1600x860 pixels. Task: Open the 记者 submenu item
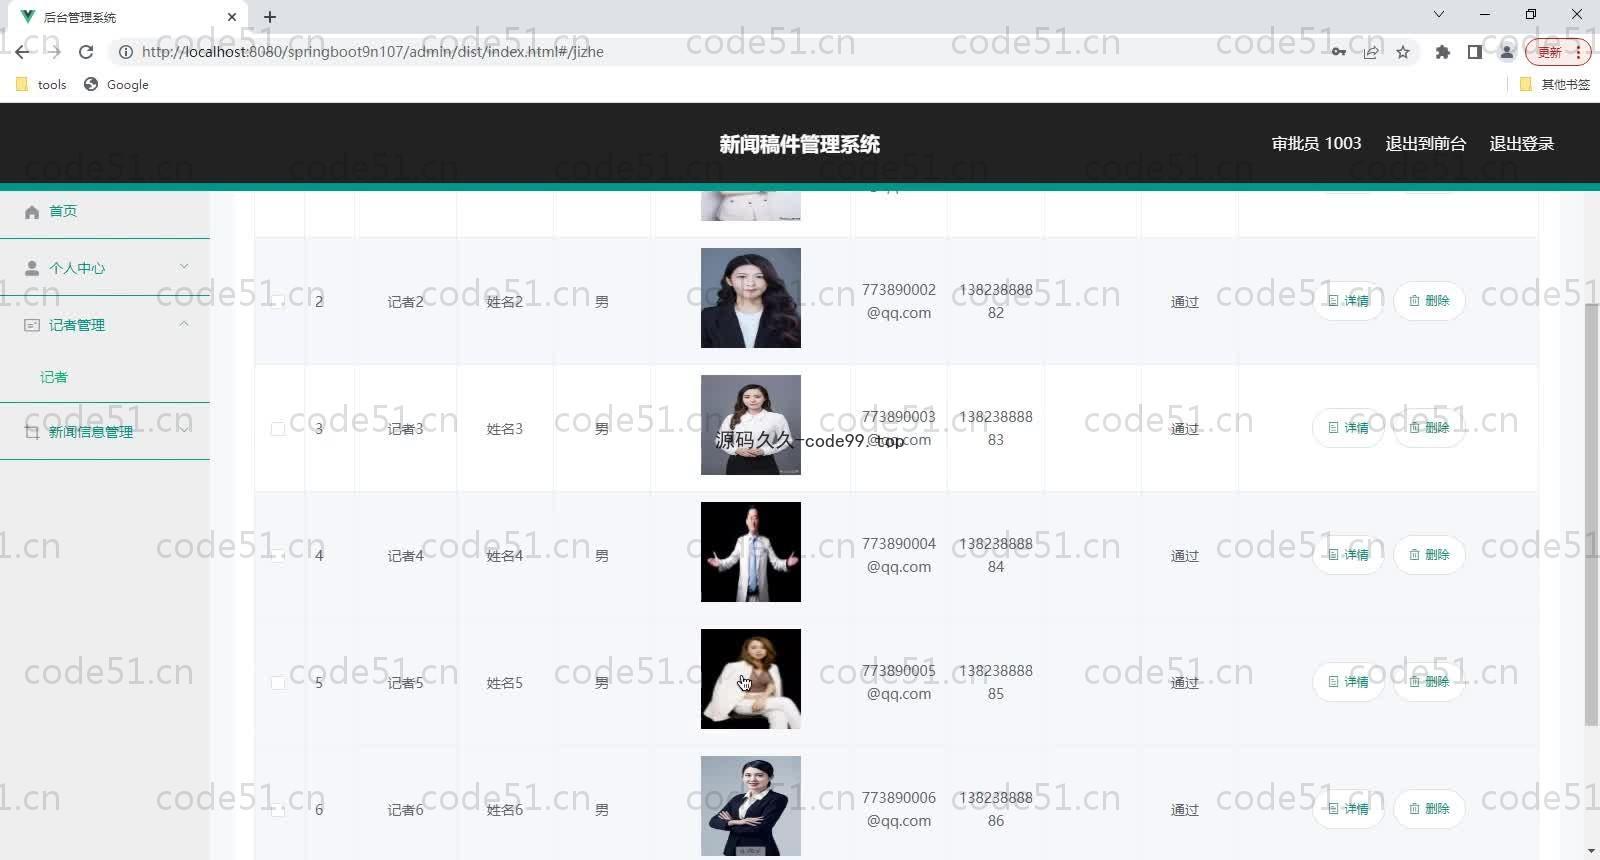[54, 377]
